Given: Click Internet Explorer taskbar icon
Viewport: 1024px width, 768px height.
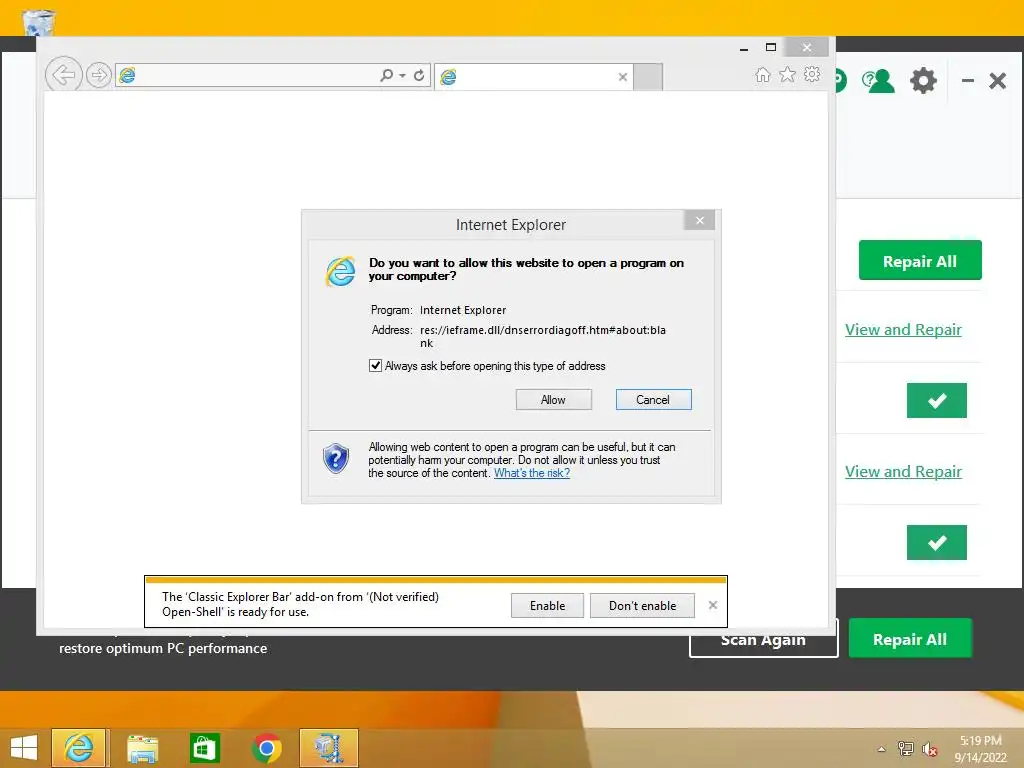Looking at the screenshot, I should 78,748.
